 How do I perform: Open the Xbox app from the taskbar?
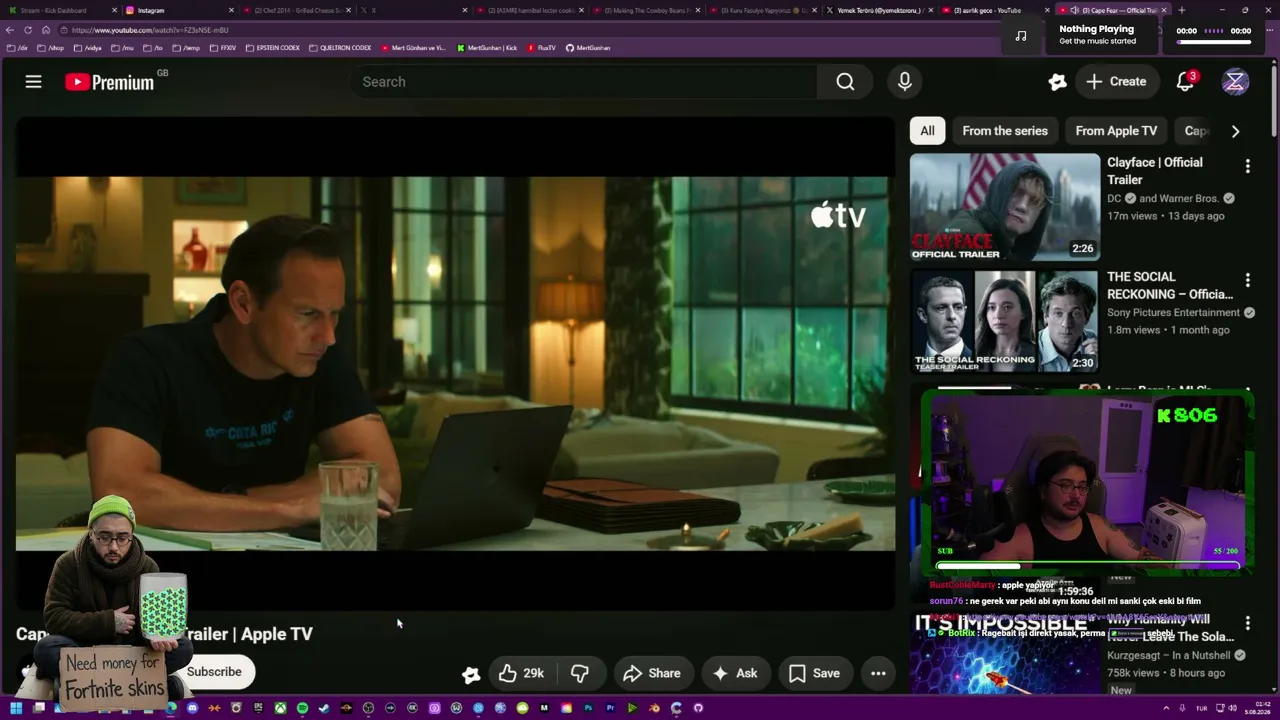(x=280, y=708)
